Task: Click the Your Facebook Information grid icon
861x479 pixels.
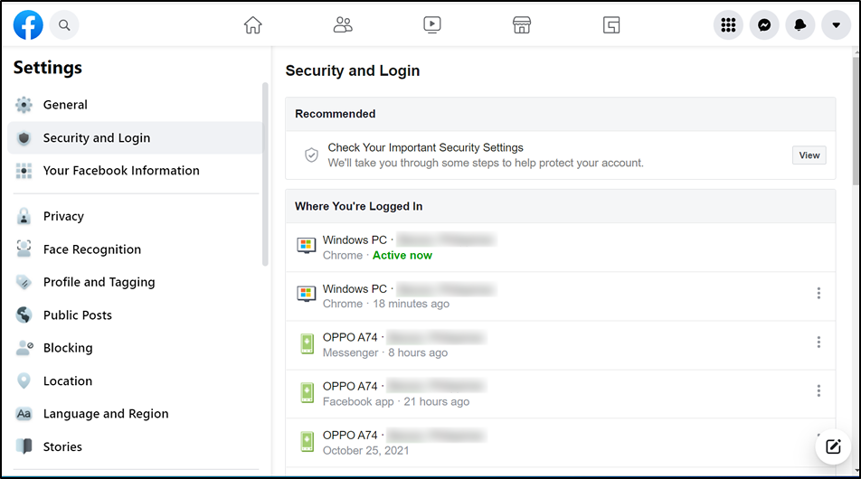Action: pos(24,171)
